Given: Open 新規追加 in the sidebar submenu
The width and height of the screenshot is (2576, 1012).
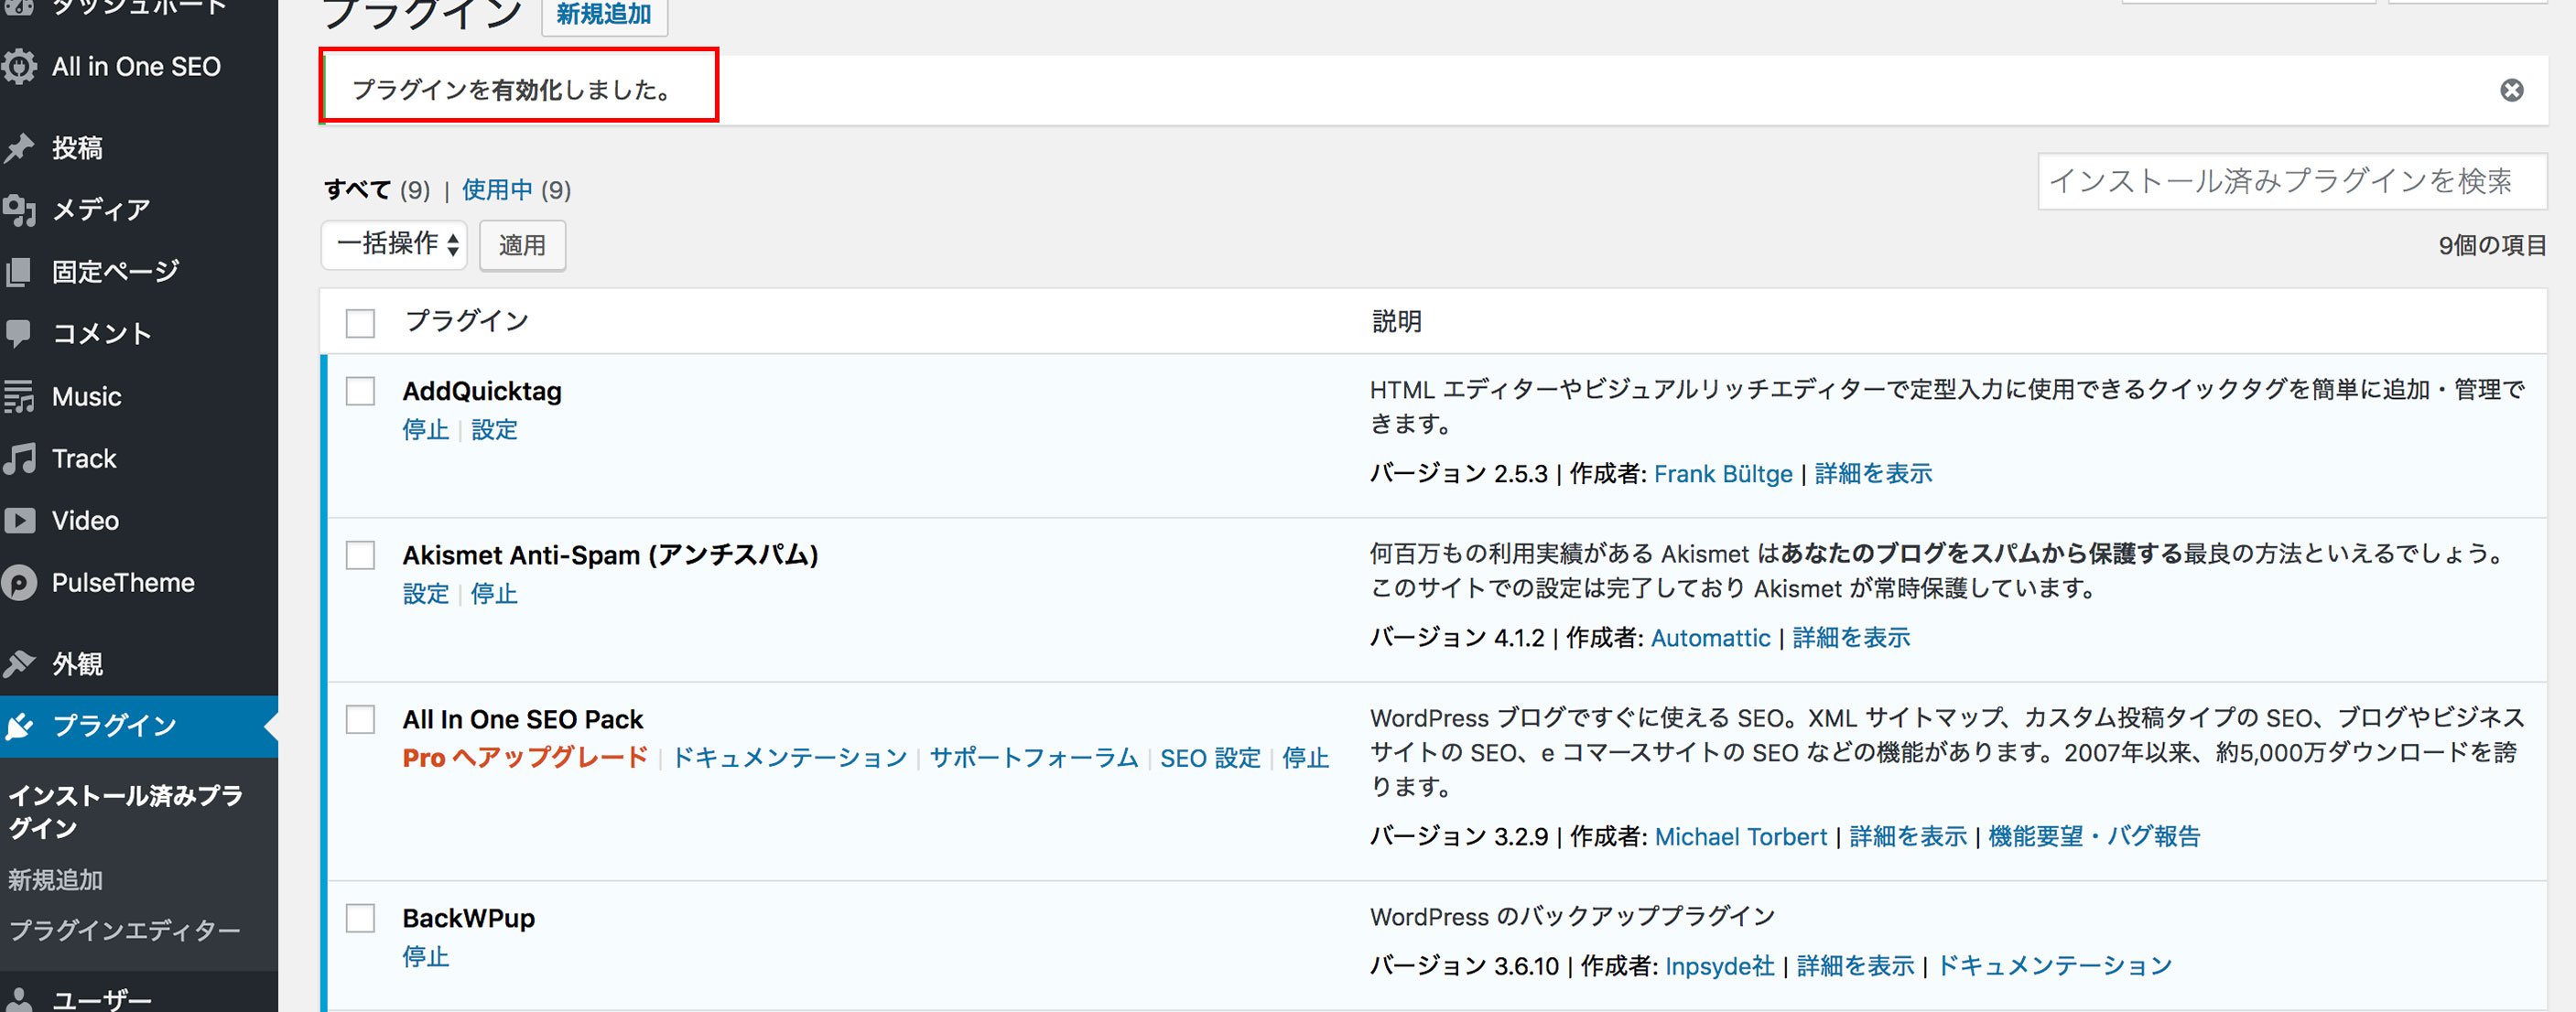Looking at the screenshot, I should [55, 880].
